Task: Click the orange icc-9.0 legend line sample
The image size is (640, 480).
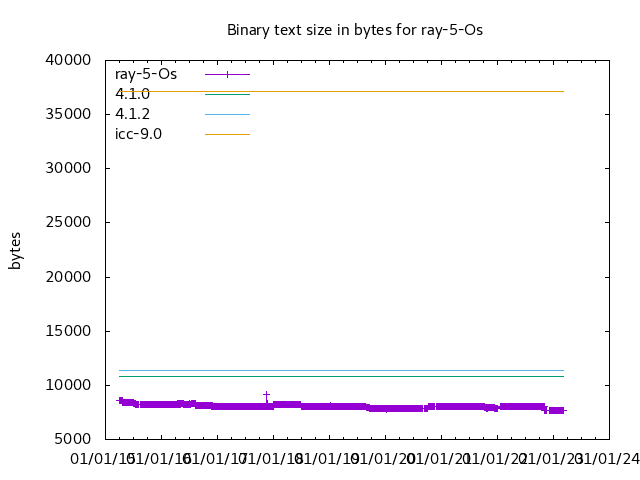Action: tap(227, 134)
